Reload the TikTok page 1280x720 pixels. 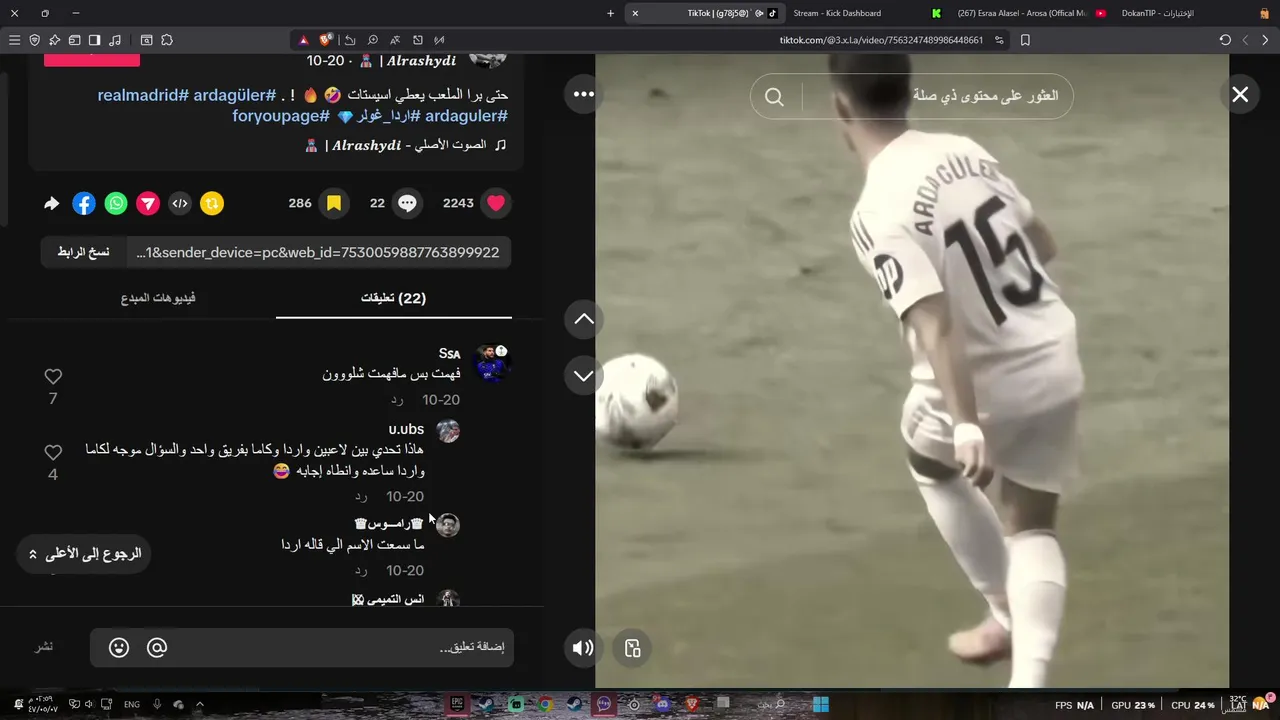pos(1225,40)
